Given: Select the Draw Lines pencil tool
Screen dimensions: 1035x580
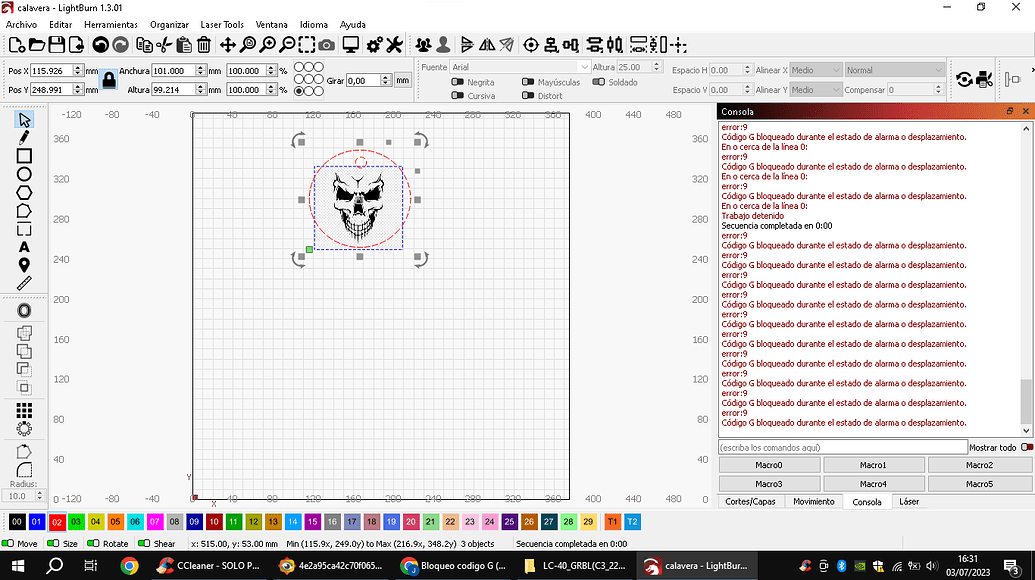Looking at the screenshot, I should (x=24, y=138).
